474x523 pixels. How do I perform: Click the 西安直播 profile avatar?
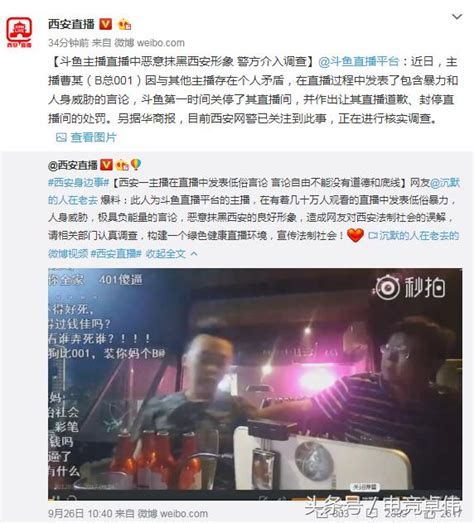[19, 32]
